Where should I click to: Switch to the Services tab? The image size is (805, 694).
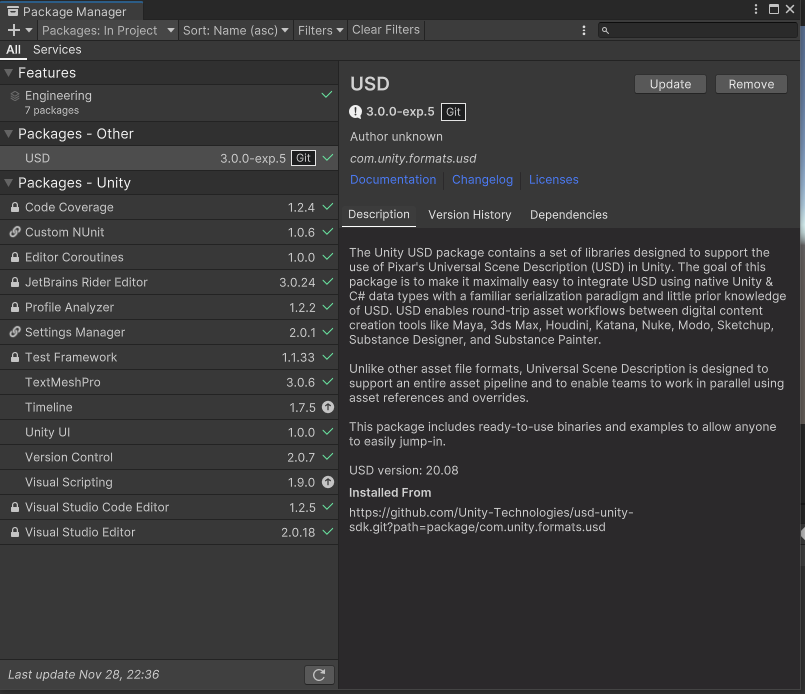pyautogui.click(x=57, y=50)
